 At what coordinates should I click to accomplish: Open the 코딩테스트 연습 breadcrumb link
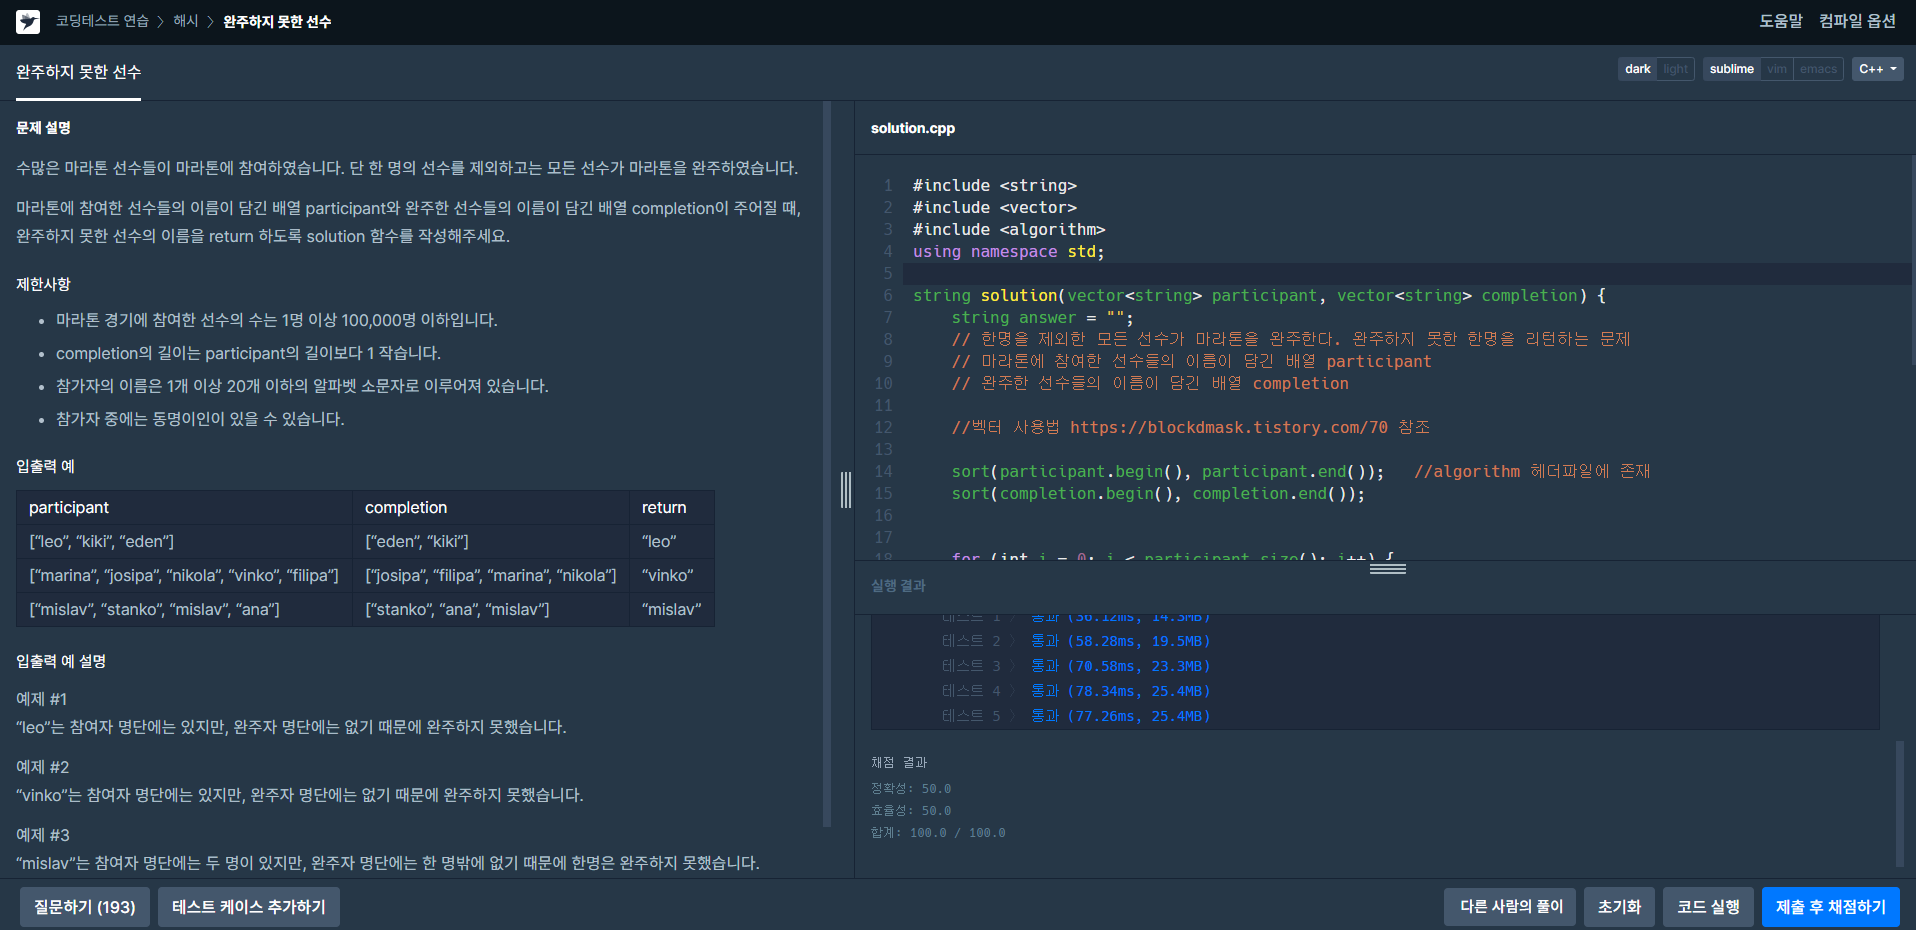(102, 21)
